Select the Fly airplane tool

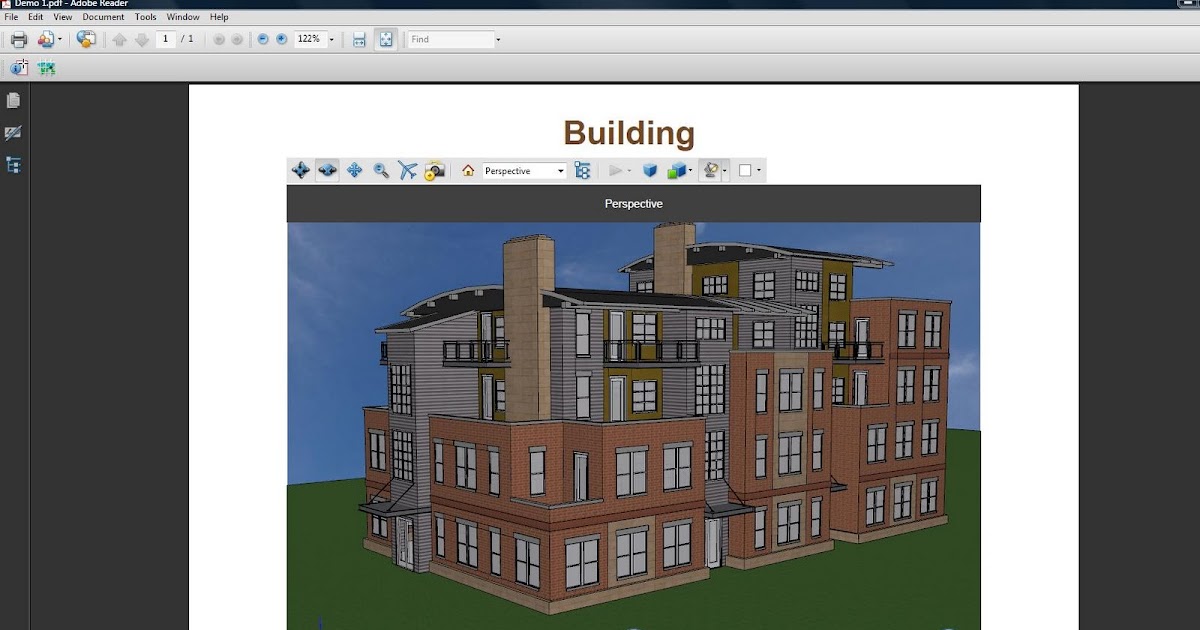[407, 170]
